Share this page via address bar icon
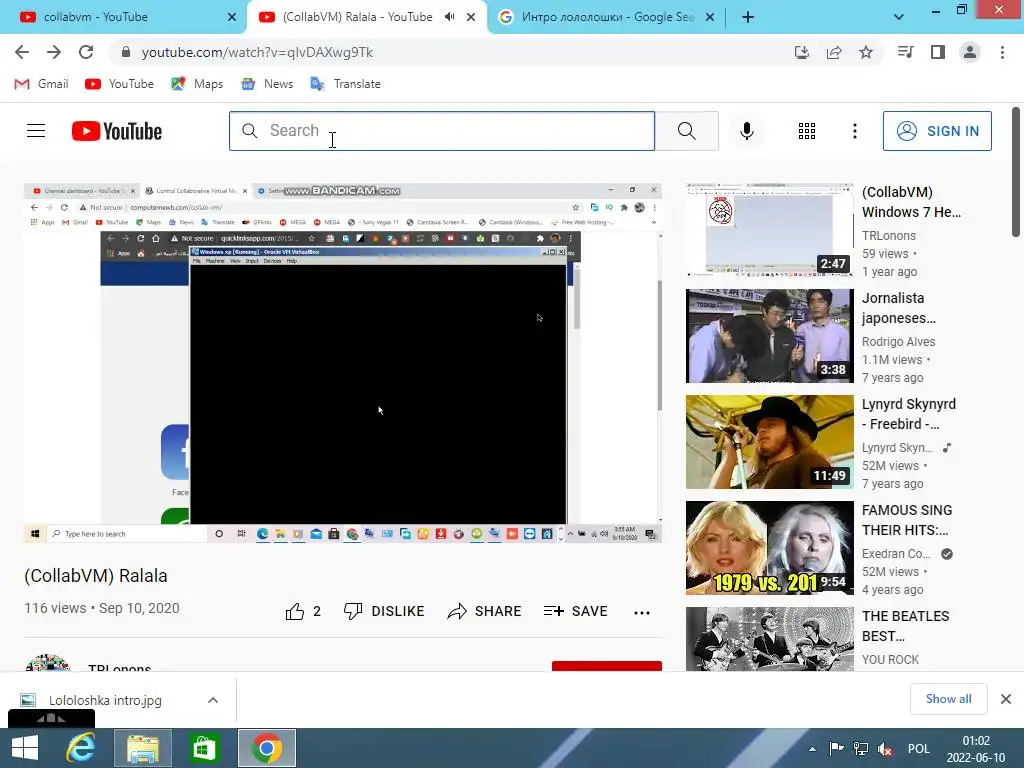The width and height of the screenshot is (1024, 768). coord(834,52)
